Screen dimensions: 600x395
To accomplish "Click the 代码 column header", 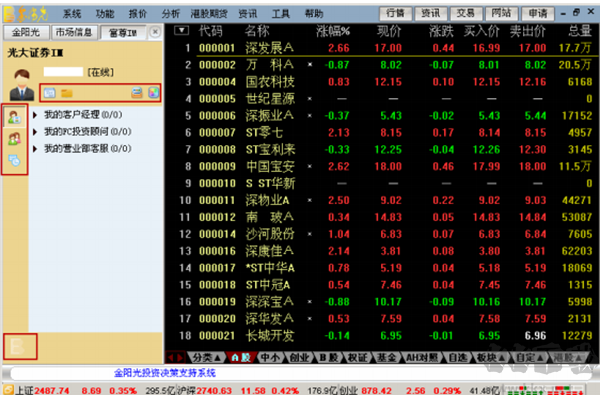I will (210, 31).
